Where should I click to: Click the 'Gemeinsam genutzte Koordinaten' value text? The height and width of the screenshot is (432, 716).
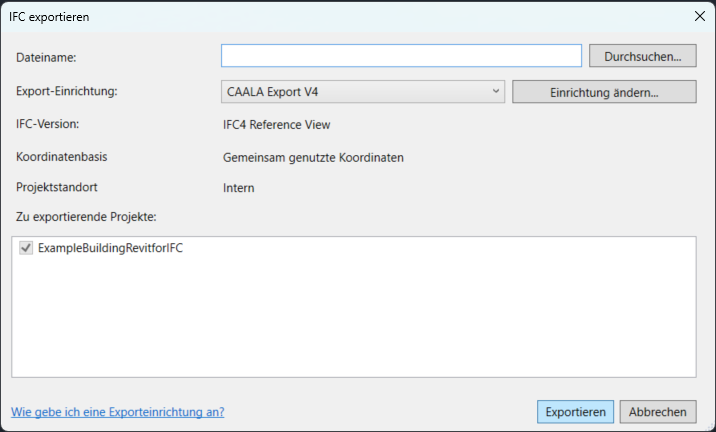[313, 157]
